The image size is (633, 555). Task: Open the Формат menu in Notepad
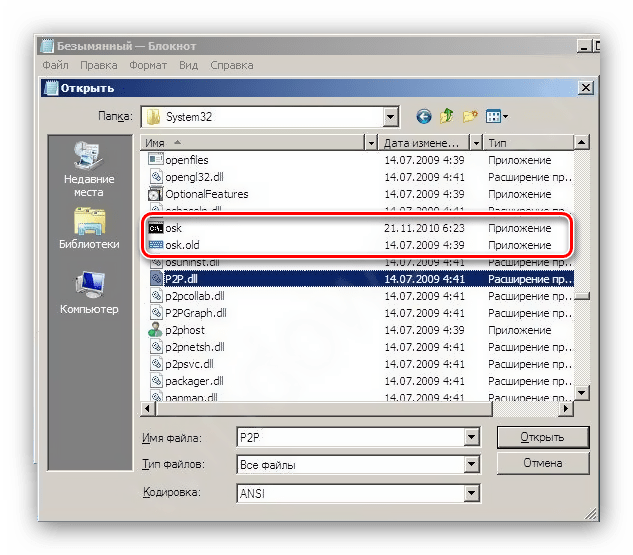148,65
